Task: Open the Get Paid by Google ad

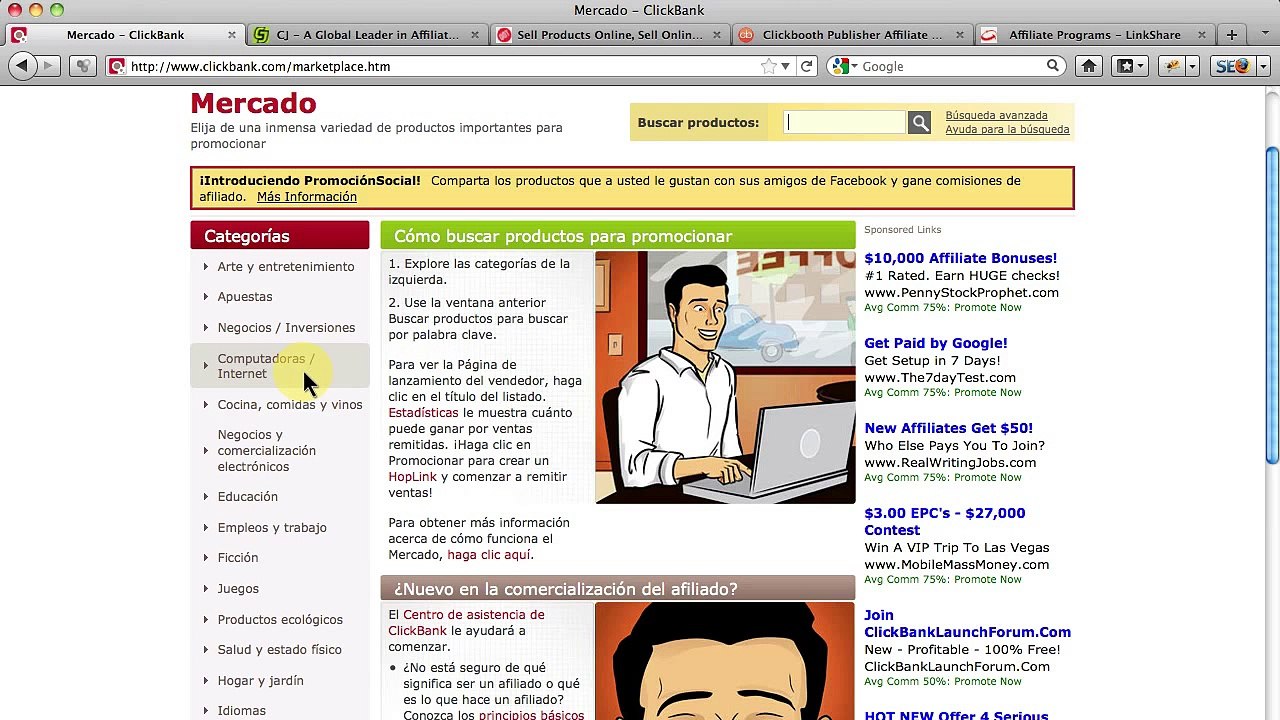Action: coord(935,343)
